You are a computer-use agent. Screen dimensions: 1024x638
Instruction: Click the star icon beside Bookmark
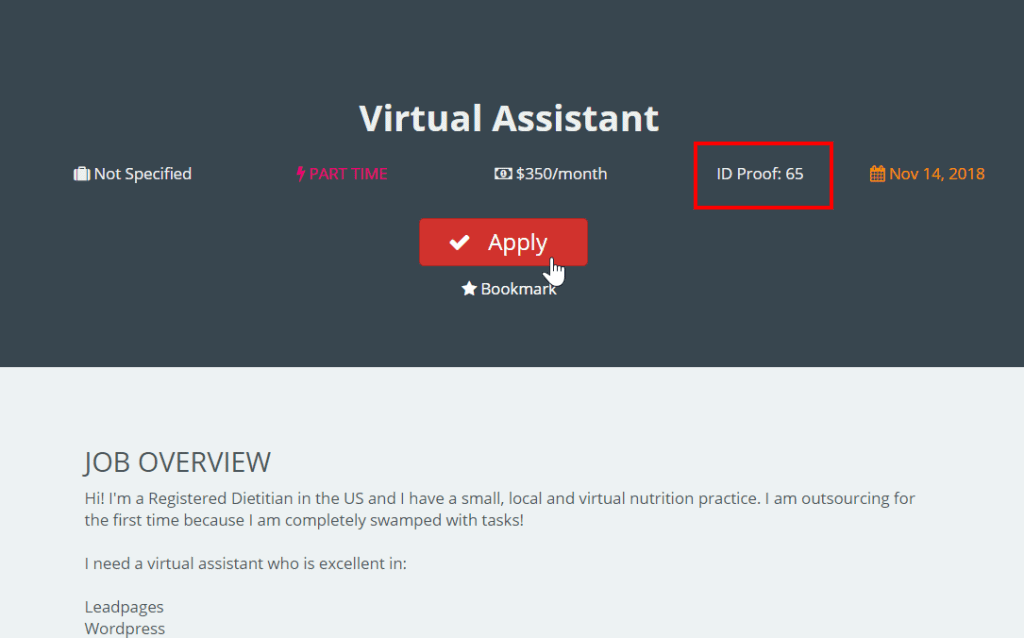click(x=469, y=289)
